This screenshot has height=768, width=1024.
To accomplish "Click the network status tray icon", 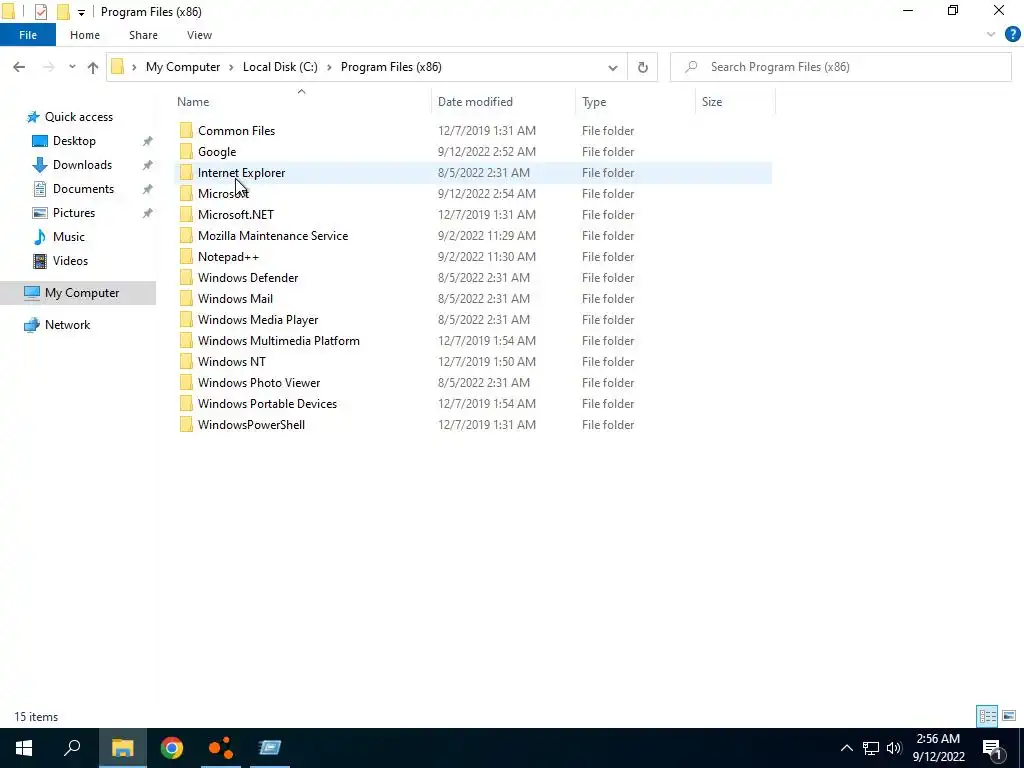I will 871,748.
